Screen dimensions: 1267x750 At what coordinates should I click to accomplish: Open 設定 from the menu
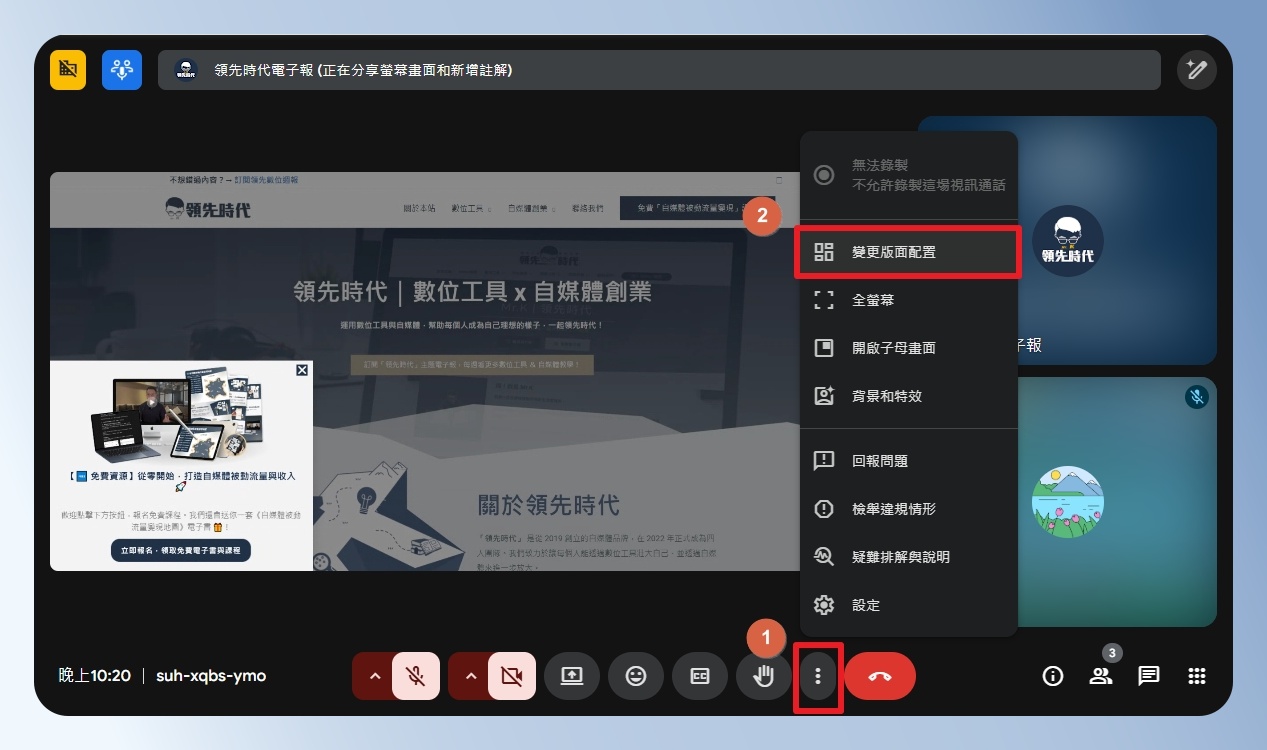point(908,605)
